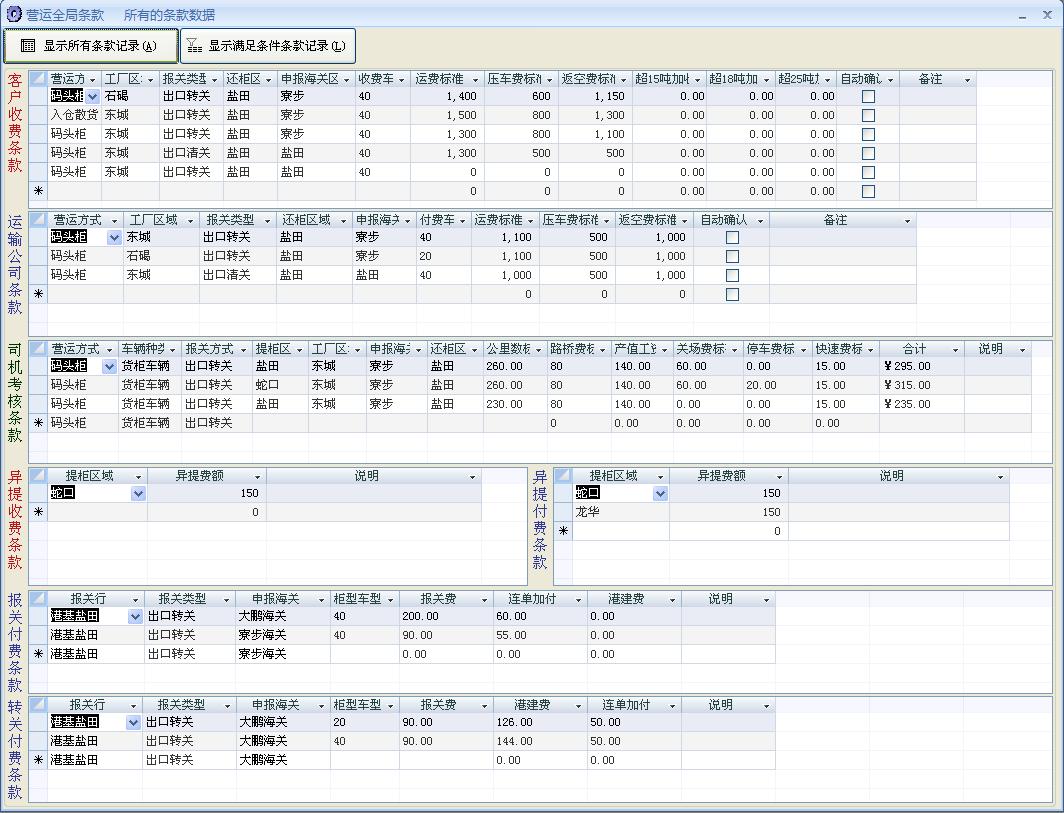Open filter arrow of 合计 column header
1064x813 pixels.
coord(955,349)
